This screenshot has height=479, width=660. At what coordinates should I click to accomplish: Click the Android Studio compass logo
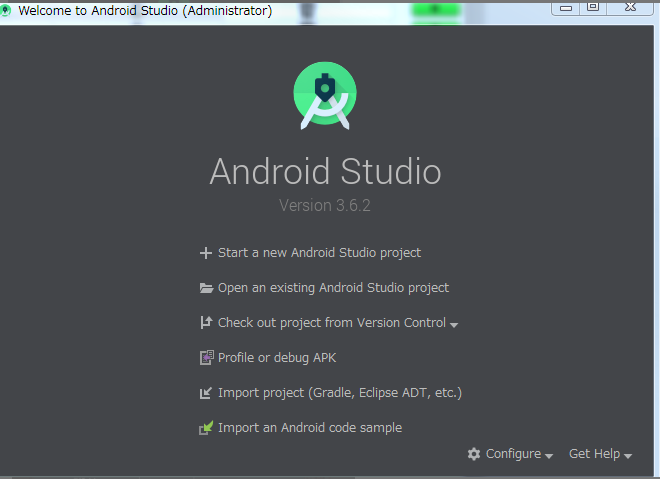point(325,95)
